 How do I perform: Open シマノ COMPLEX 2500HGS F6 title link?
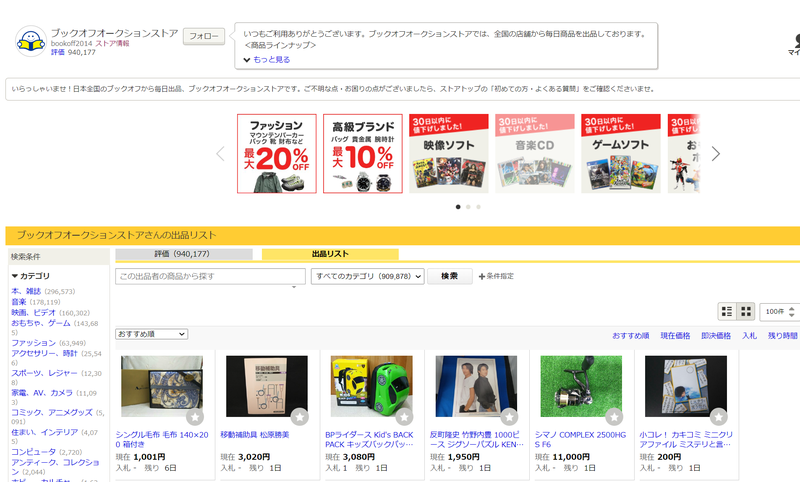(x=581, y=439)
